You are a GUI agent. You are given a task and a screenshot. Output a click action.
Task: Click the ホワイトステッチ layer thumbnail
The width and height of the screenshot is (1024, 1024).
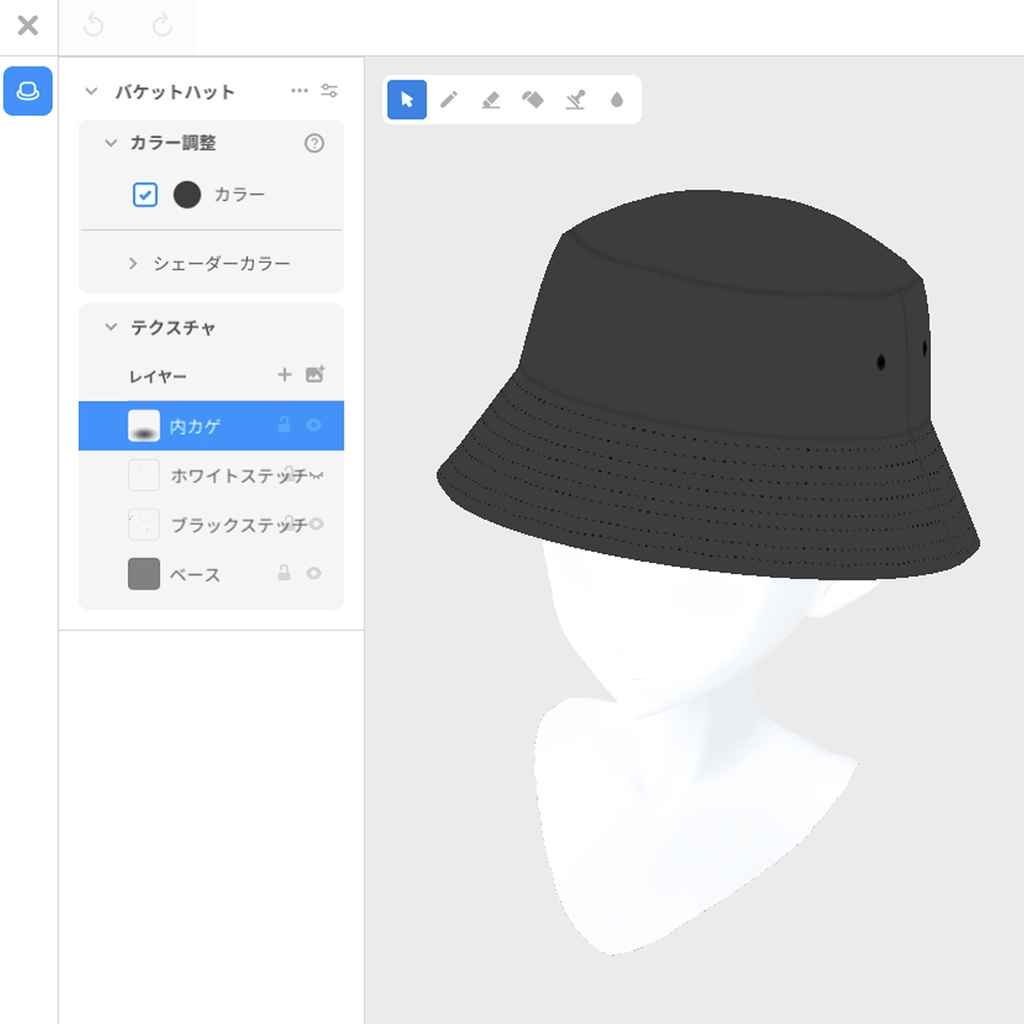[x=144, y=475]
